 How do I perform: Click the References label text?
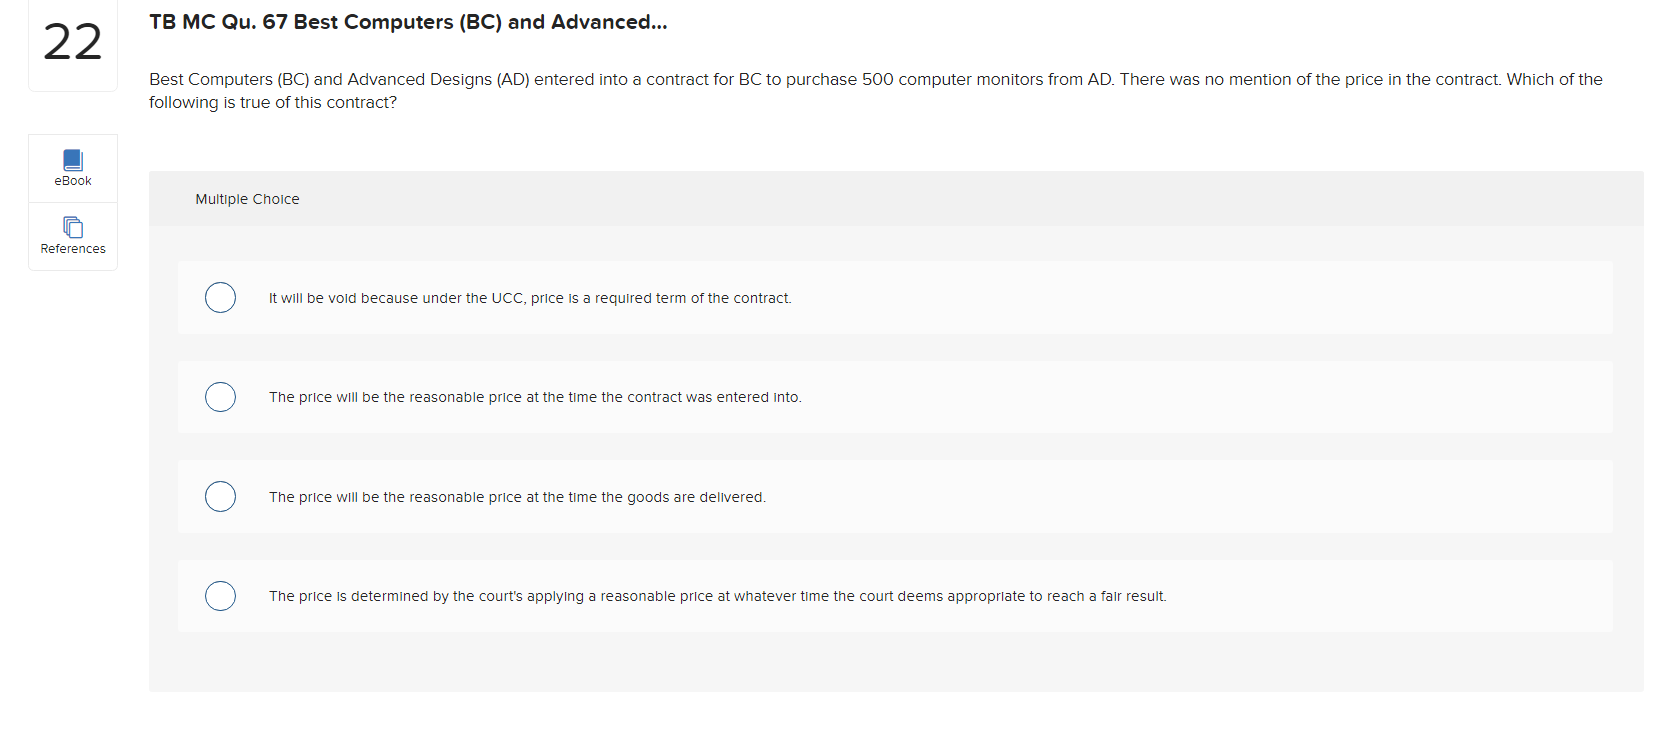pyautogui.click(x=71, y=249)
